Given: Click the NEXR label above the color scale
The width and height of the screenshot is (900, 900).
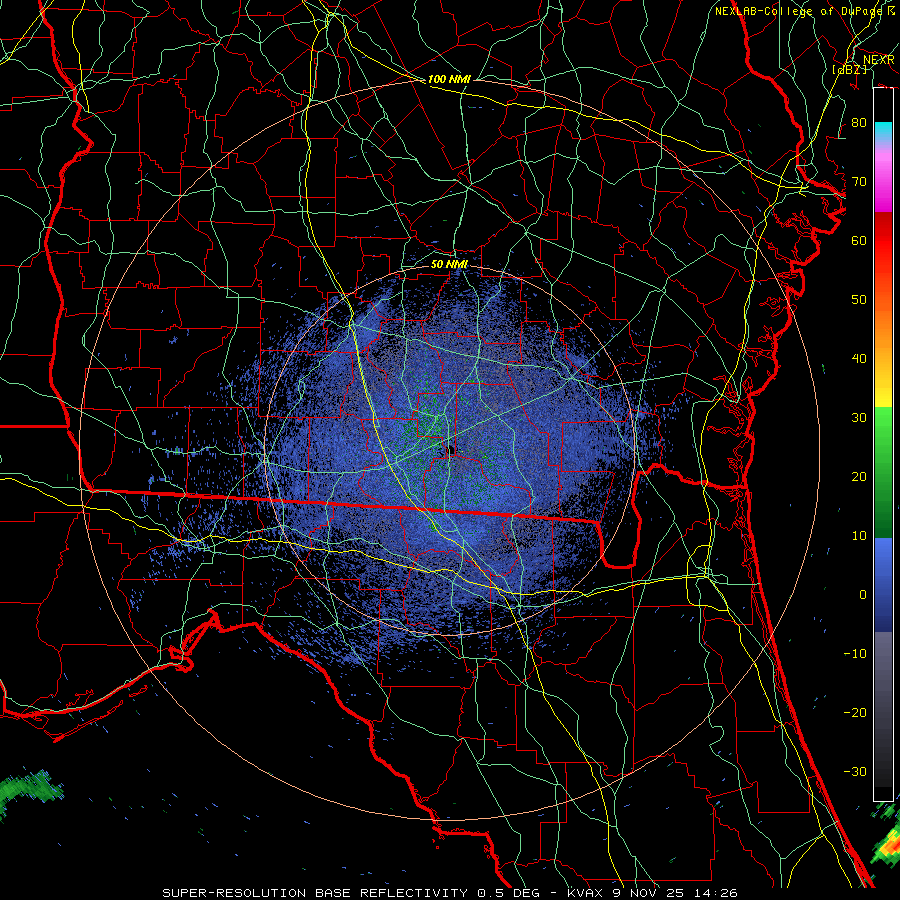Looking at the screenshot, I should pos(878,60).
